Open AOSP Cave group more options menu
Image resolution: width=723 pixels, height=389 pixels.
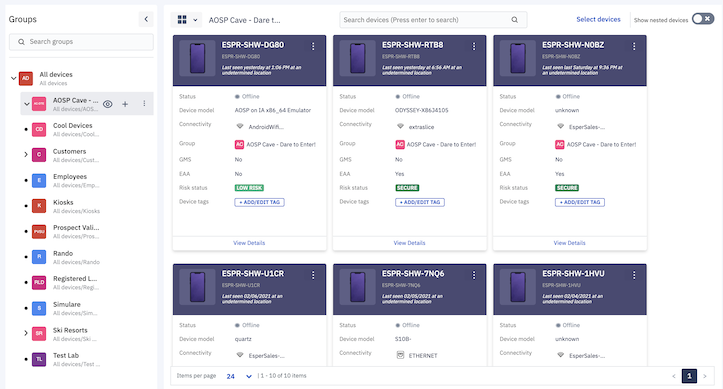[x=144, y=104]
